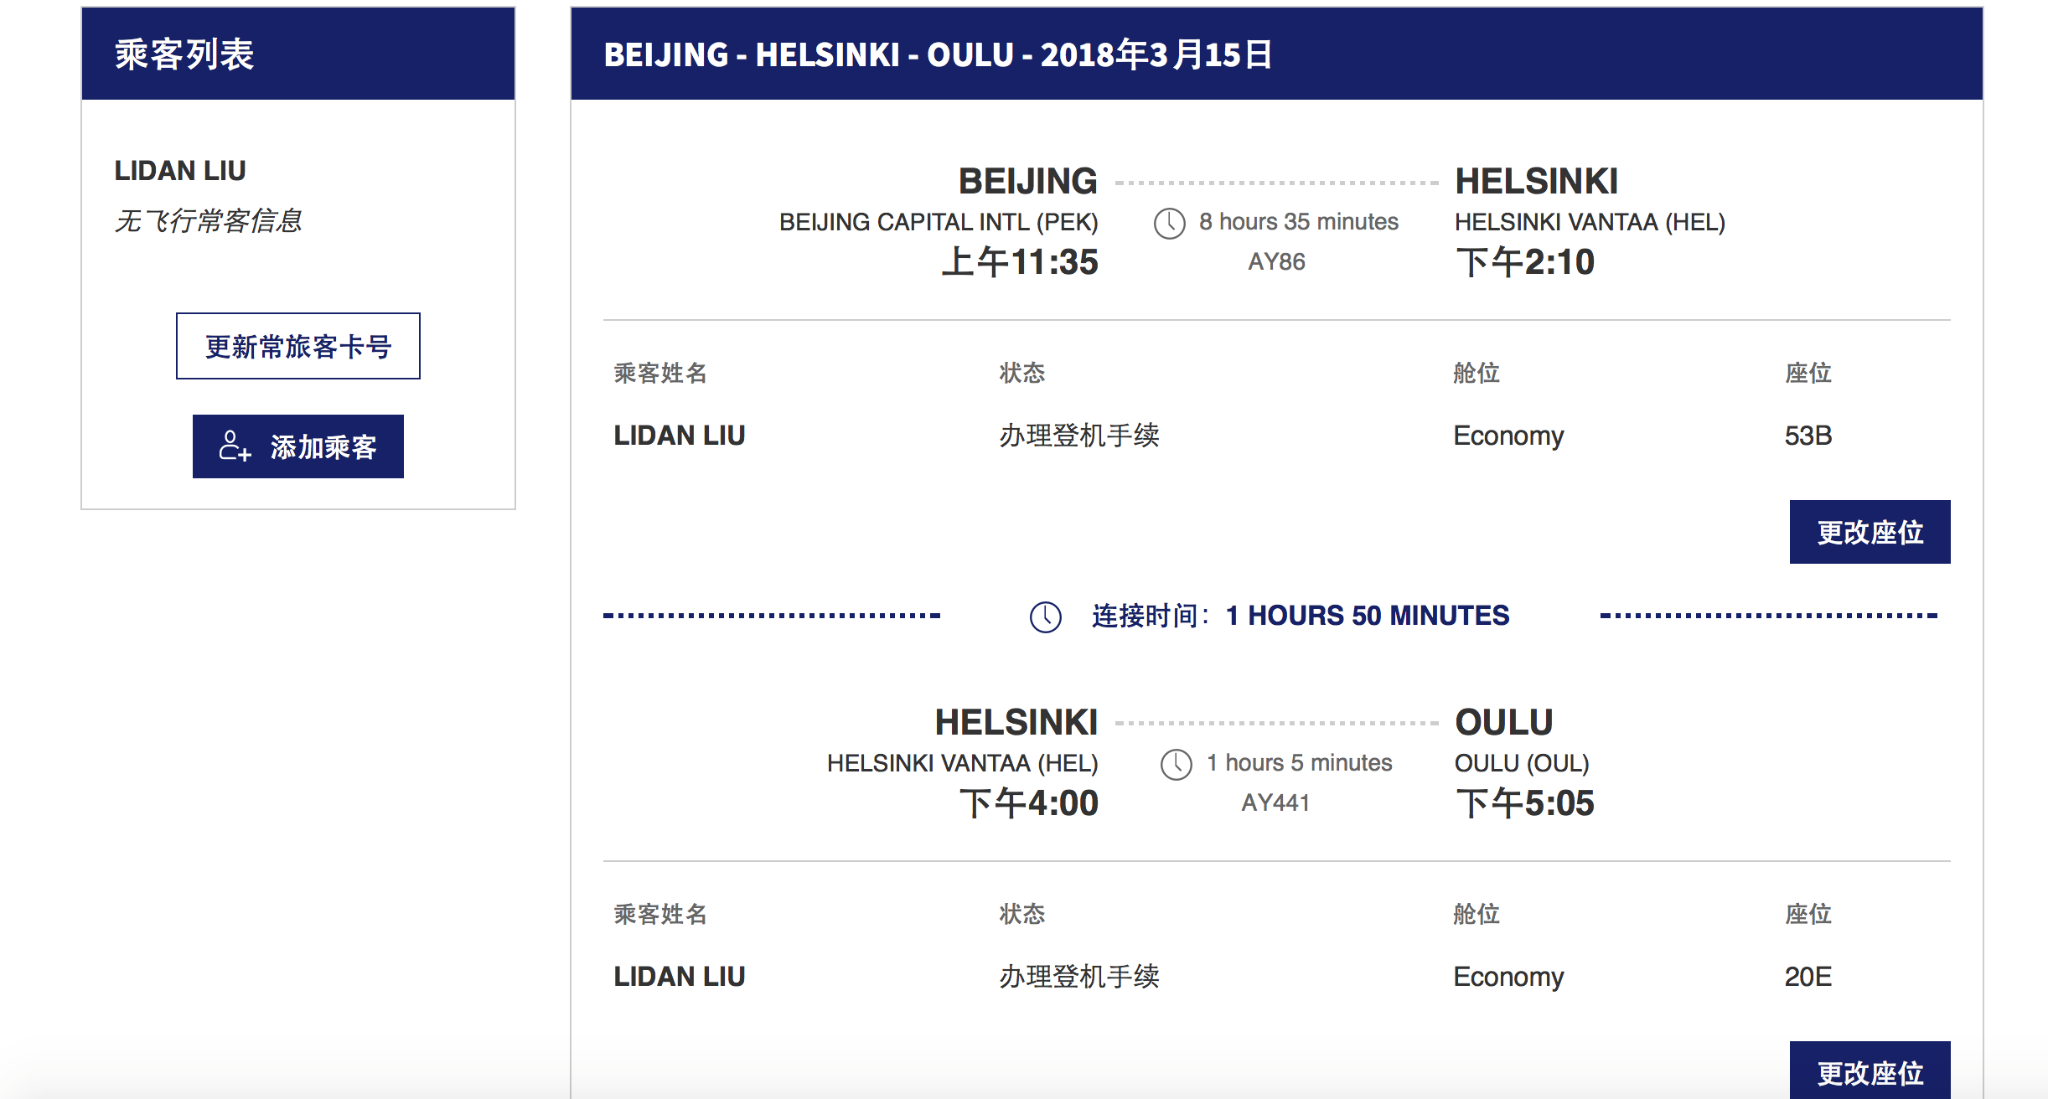Click 更改座位 for the Helsinki–Oulu flight

point(1869,1072)
